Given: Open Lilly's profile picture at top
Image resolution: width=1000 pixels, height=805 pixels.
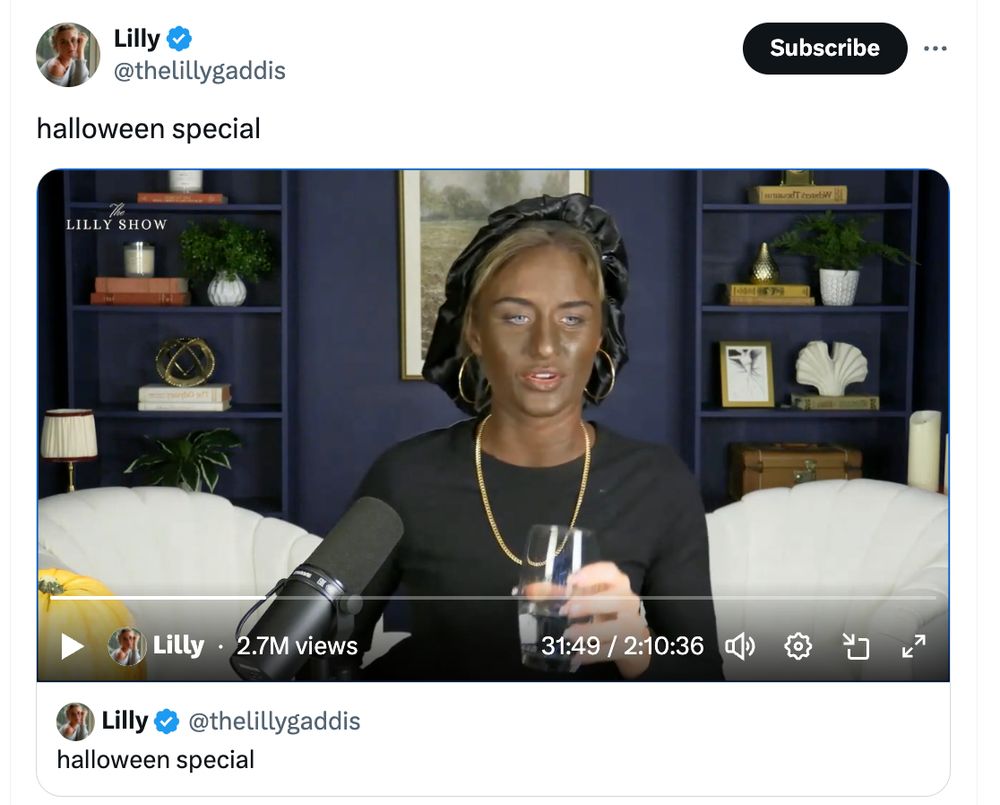Looking at the screenshot, I should [68, 55].
